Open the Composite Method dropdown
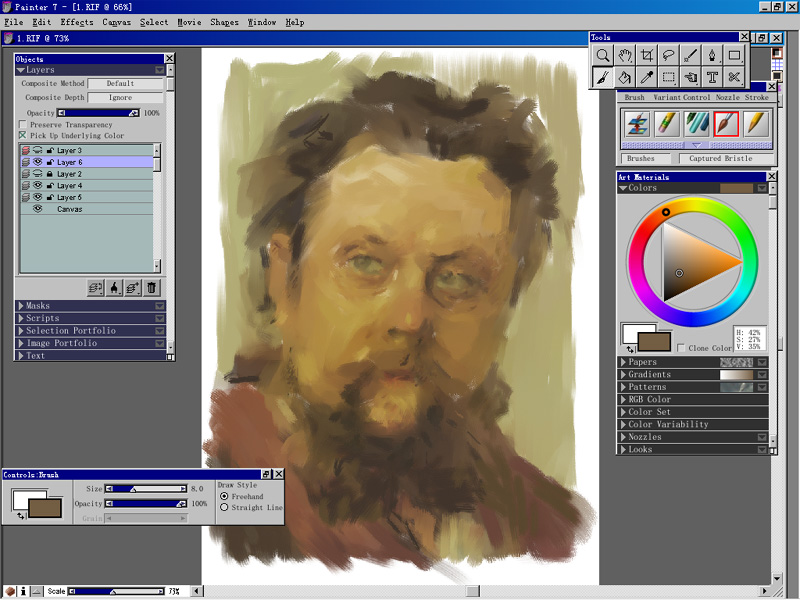The width and height of the screenshot is (800, 600). pos(126,83)
